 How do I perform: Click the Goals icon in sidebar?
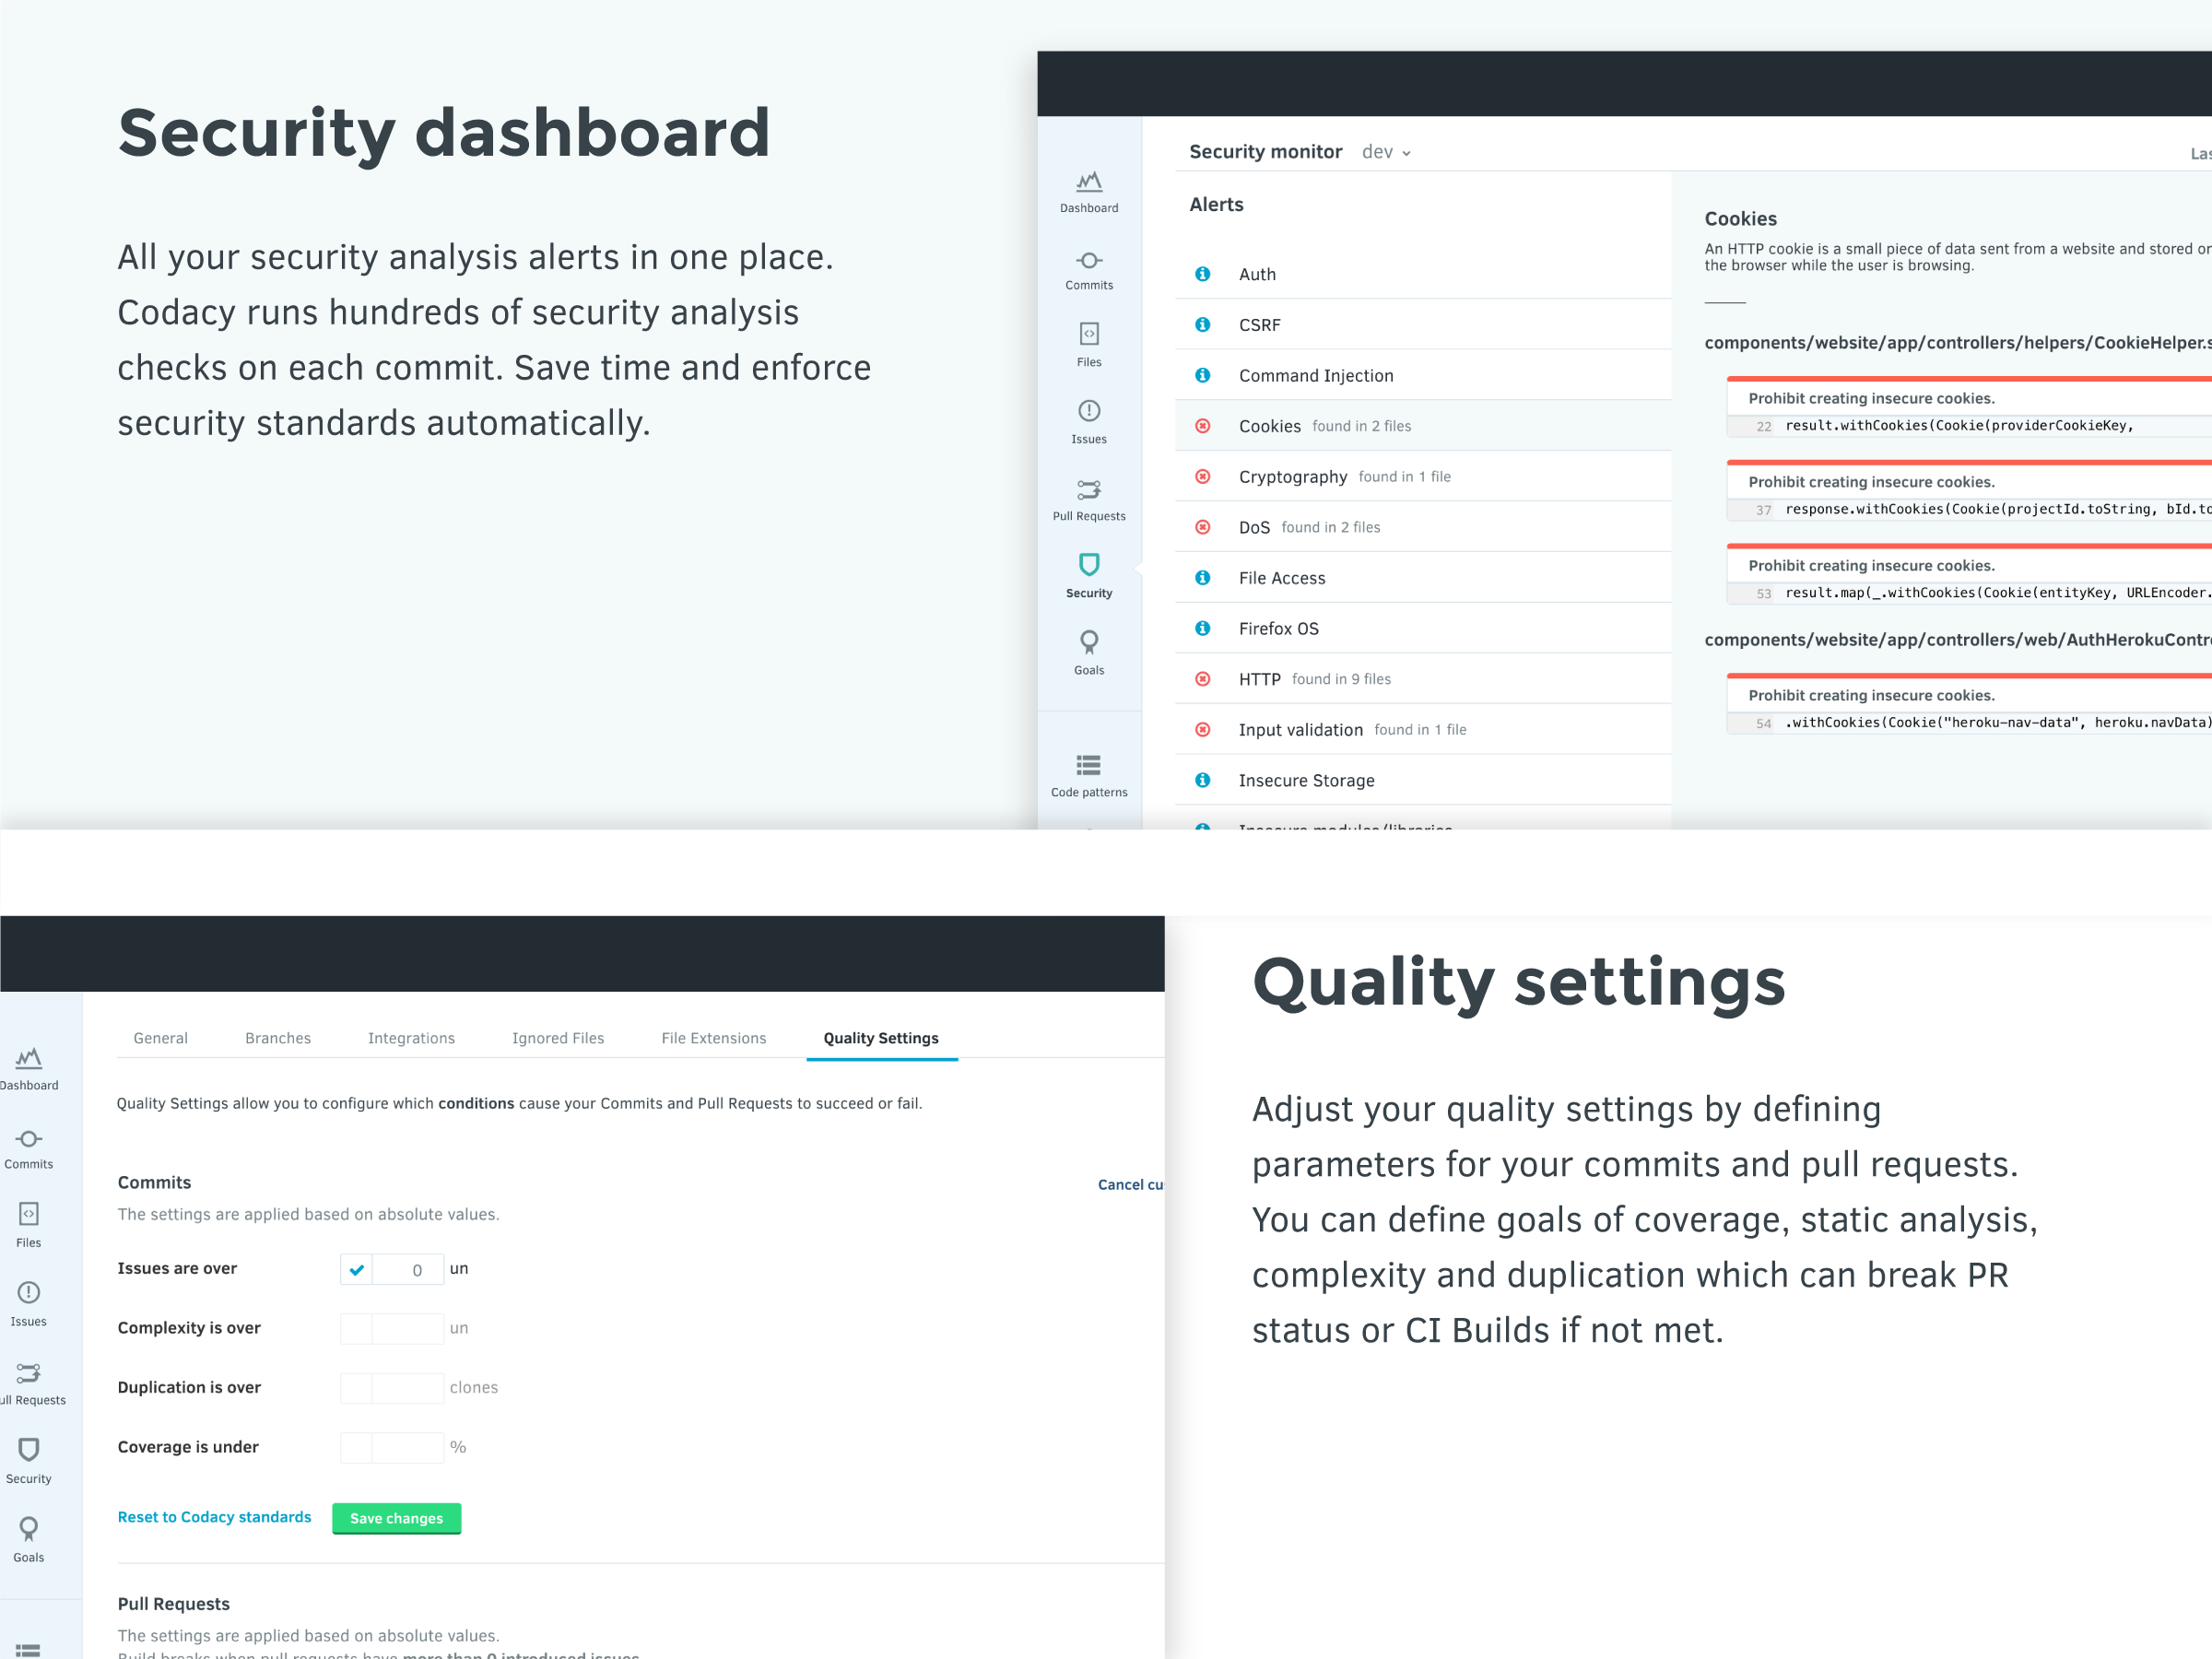pos(29,1524)
